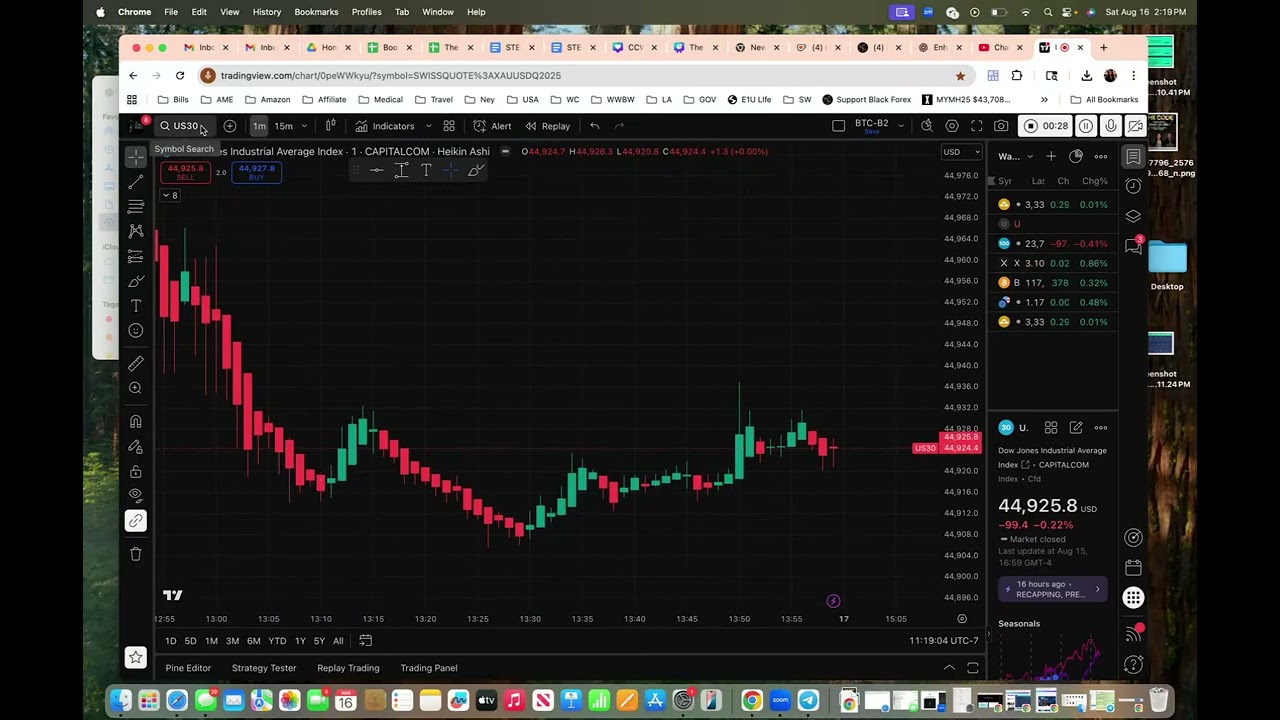Click the 44,927.8 BUY button
This screenshot has height=720, width=1280.
click(257, 172)
